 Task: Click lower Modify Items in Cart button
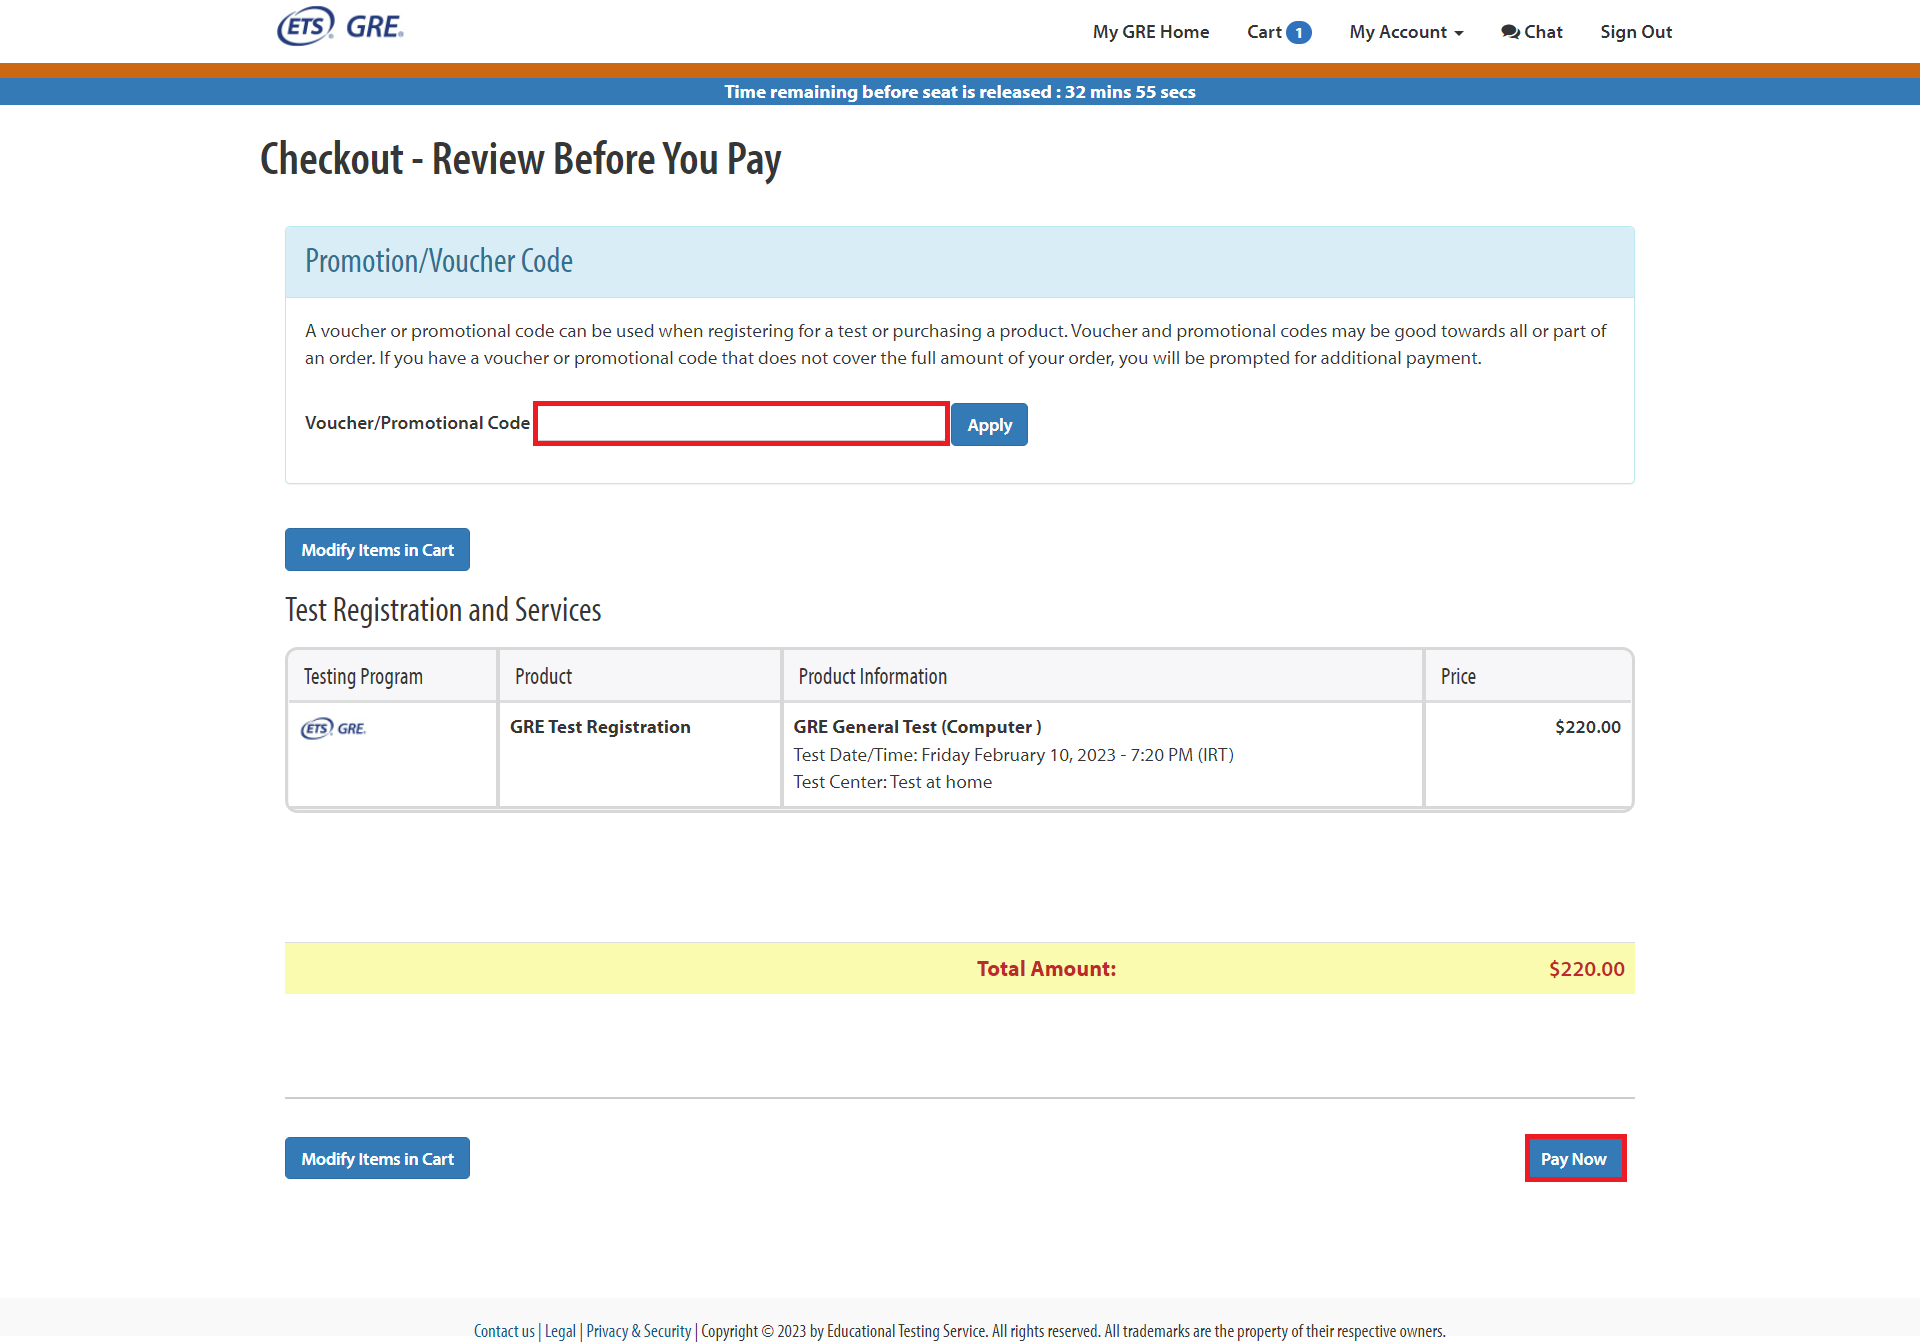coord(377,1158)
